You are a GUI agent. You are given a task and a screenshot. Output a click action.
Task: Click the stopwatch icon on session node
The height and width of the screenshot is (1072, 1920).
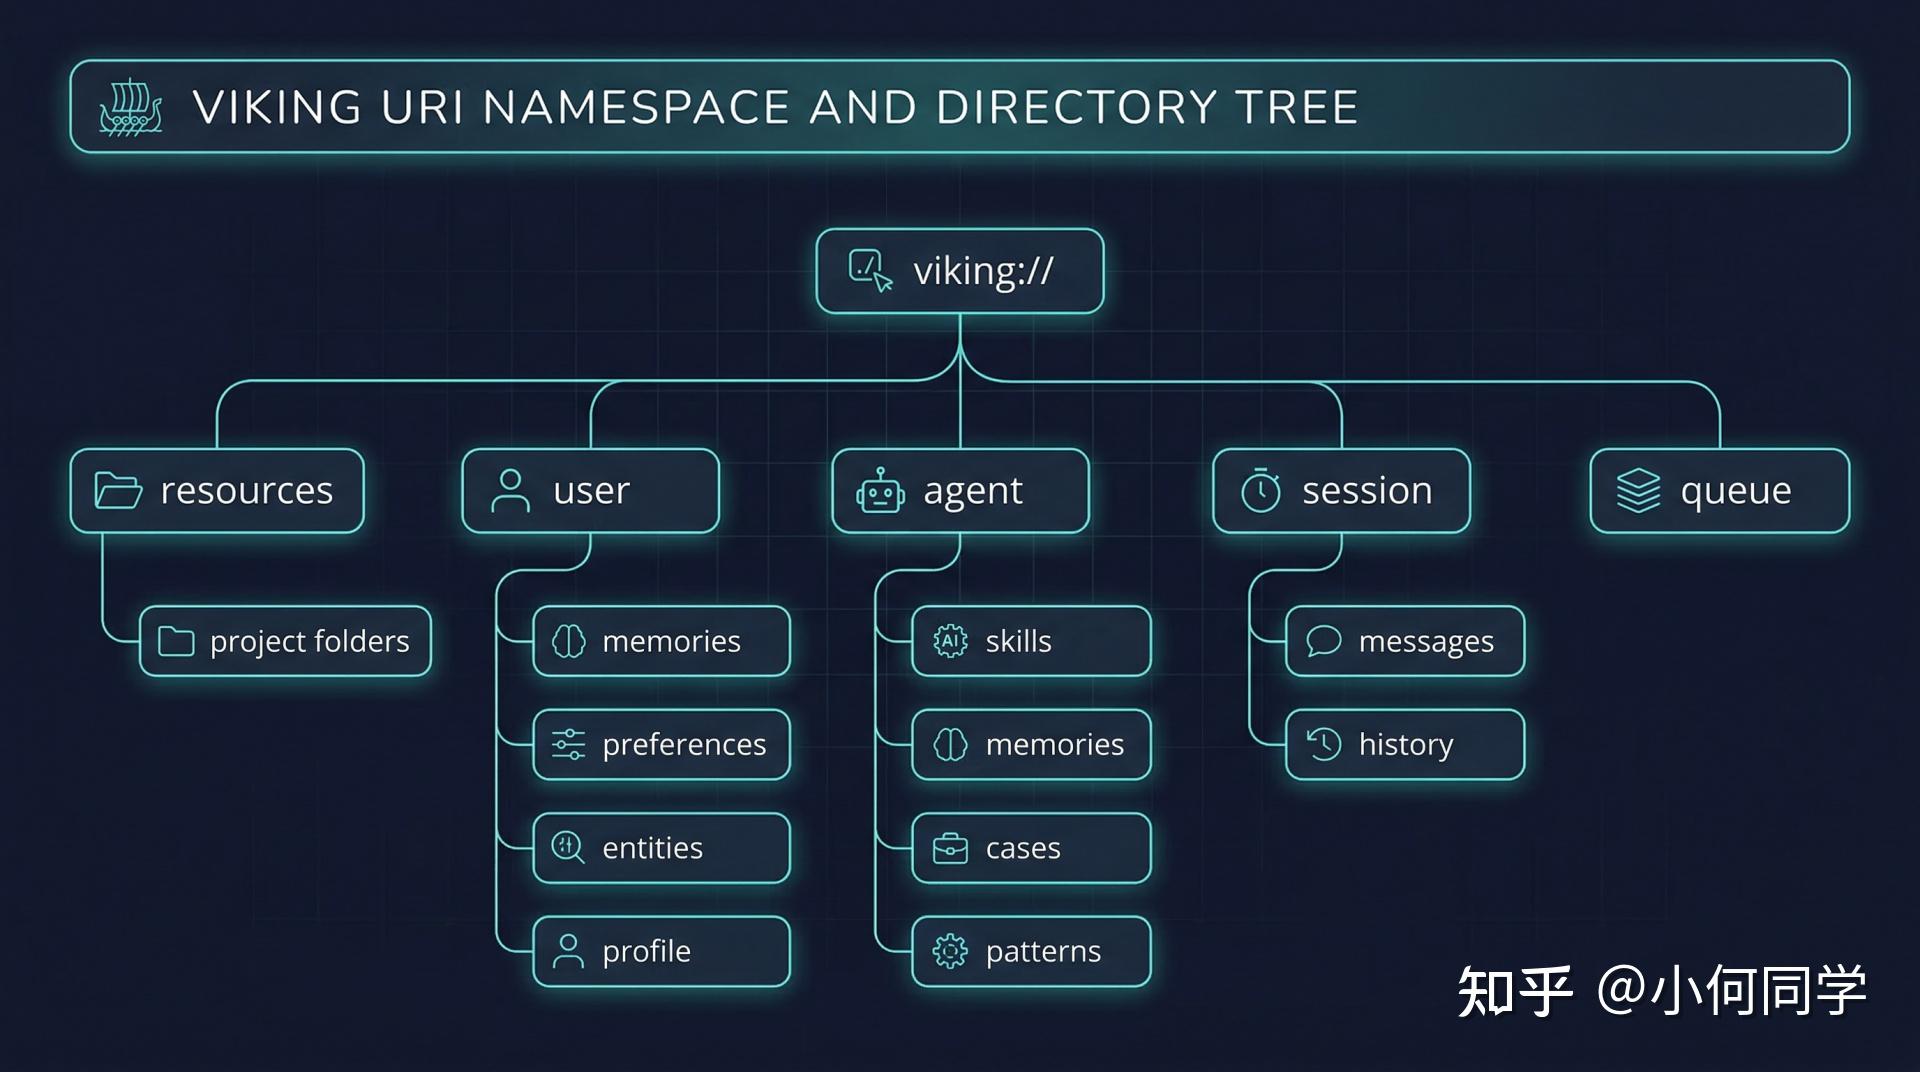pyautogui.click(x=1260, y=490)
